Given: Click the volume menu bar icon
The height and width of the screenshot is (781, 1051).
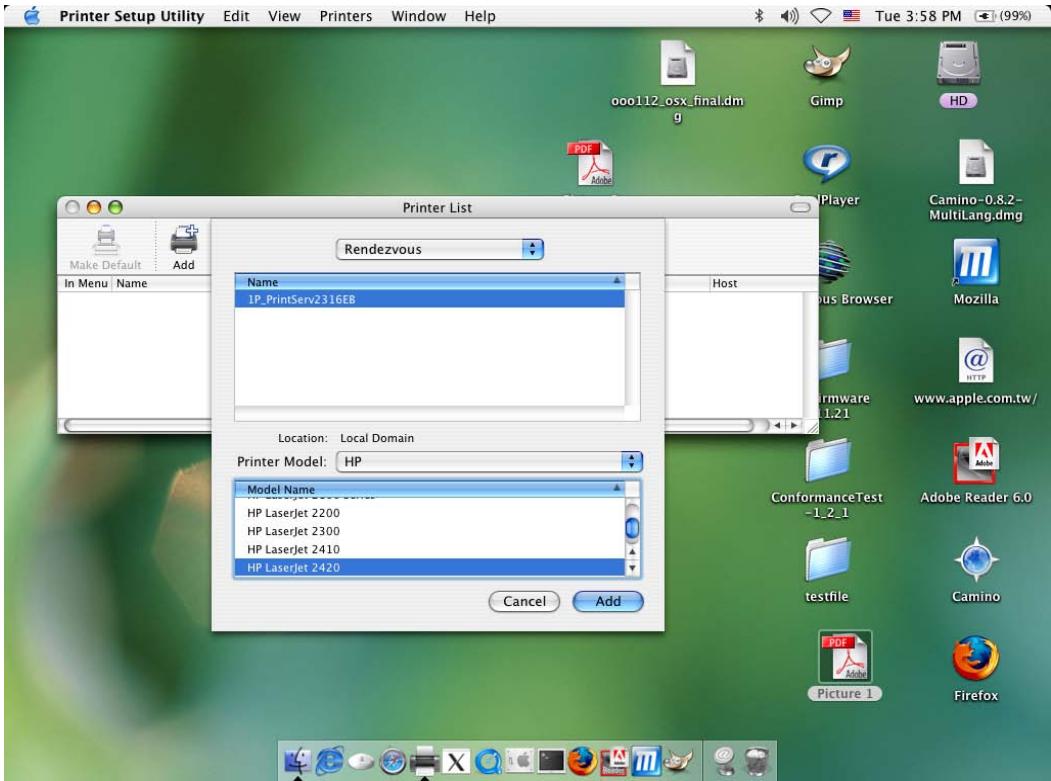Looking at the screenshot, I should tap(790, 15).
